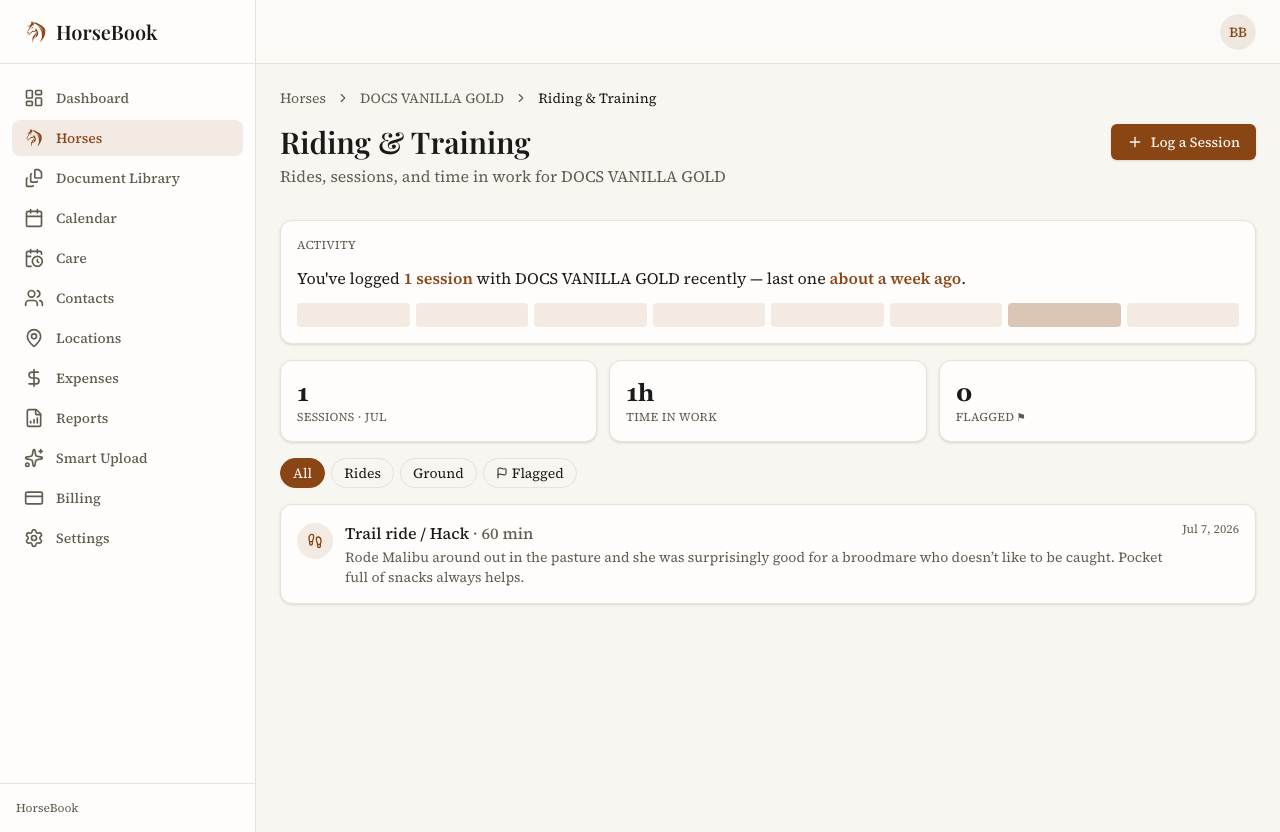Click the ACTIVITY section heading
Screen dimensions: 1280x832
(326, 245)
